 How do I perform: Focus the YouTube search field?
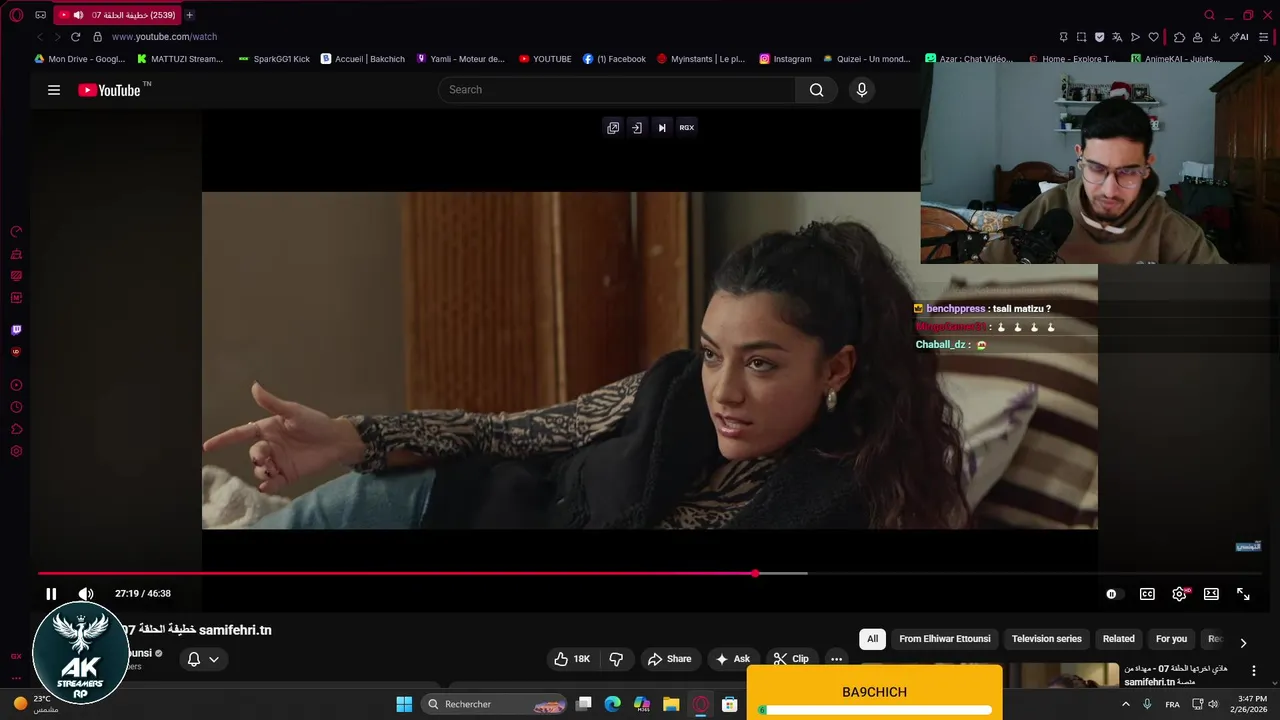(x=617, y=90)
